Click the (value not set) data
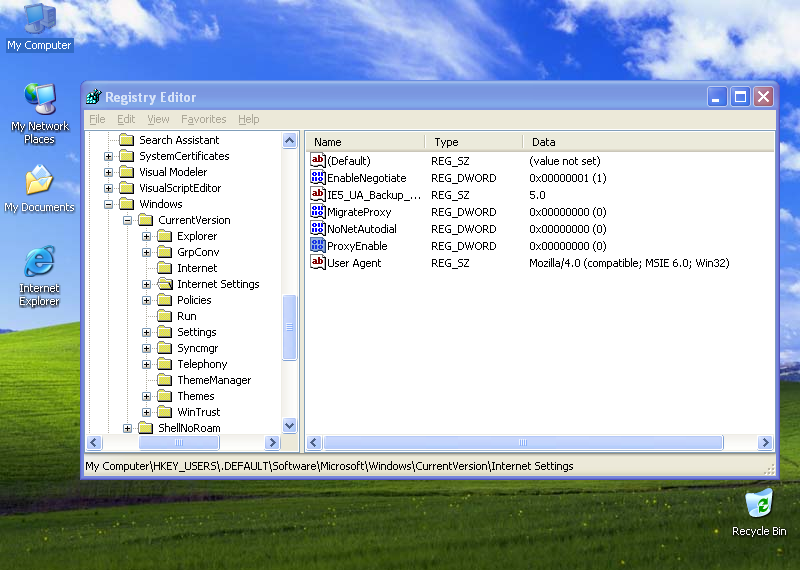Viewport: 800px width, 570px height. pyautogui.click(x=565, y=161)
